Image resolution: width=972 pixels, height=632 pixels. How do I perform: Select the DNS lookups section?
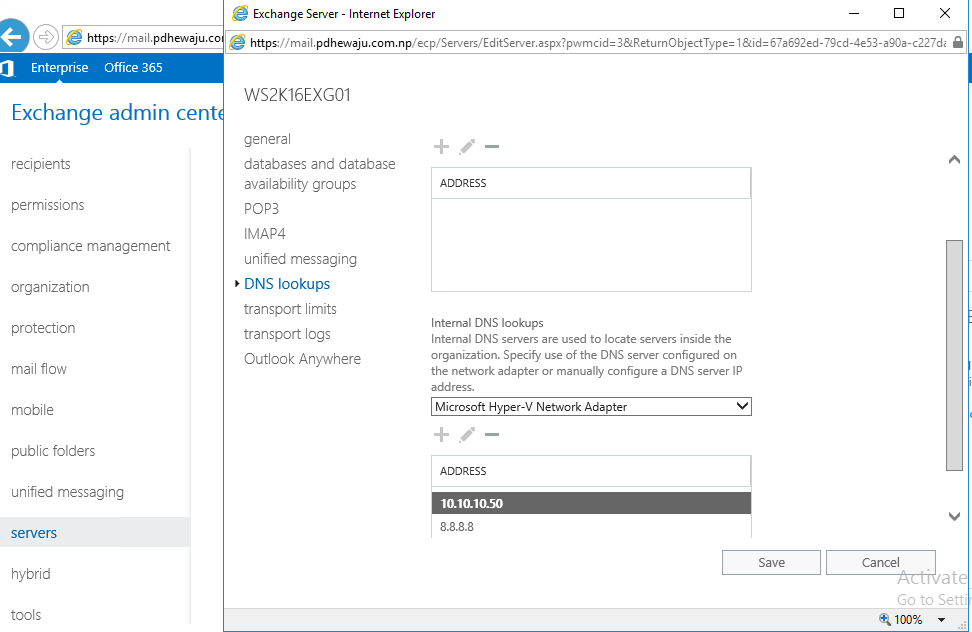[x=287, y=284]
